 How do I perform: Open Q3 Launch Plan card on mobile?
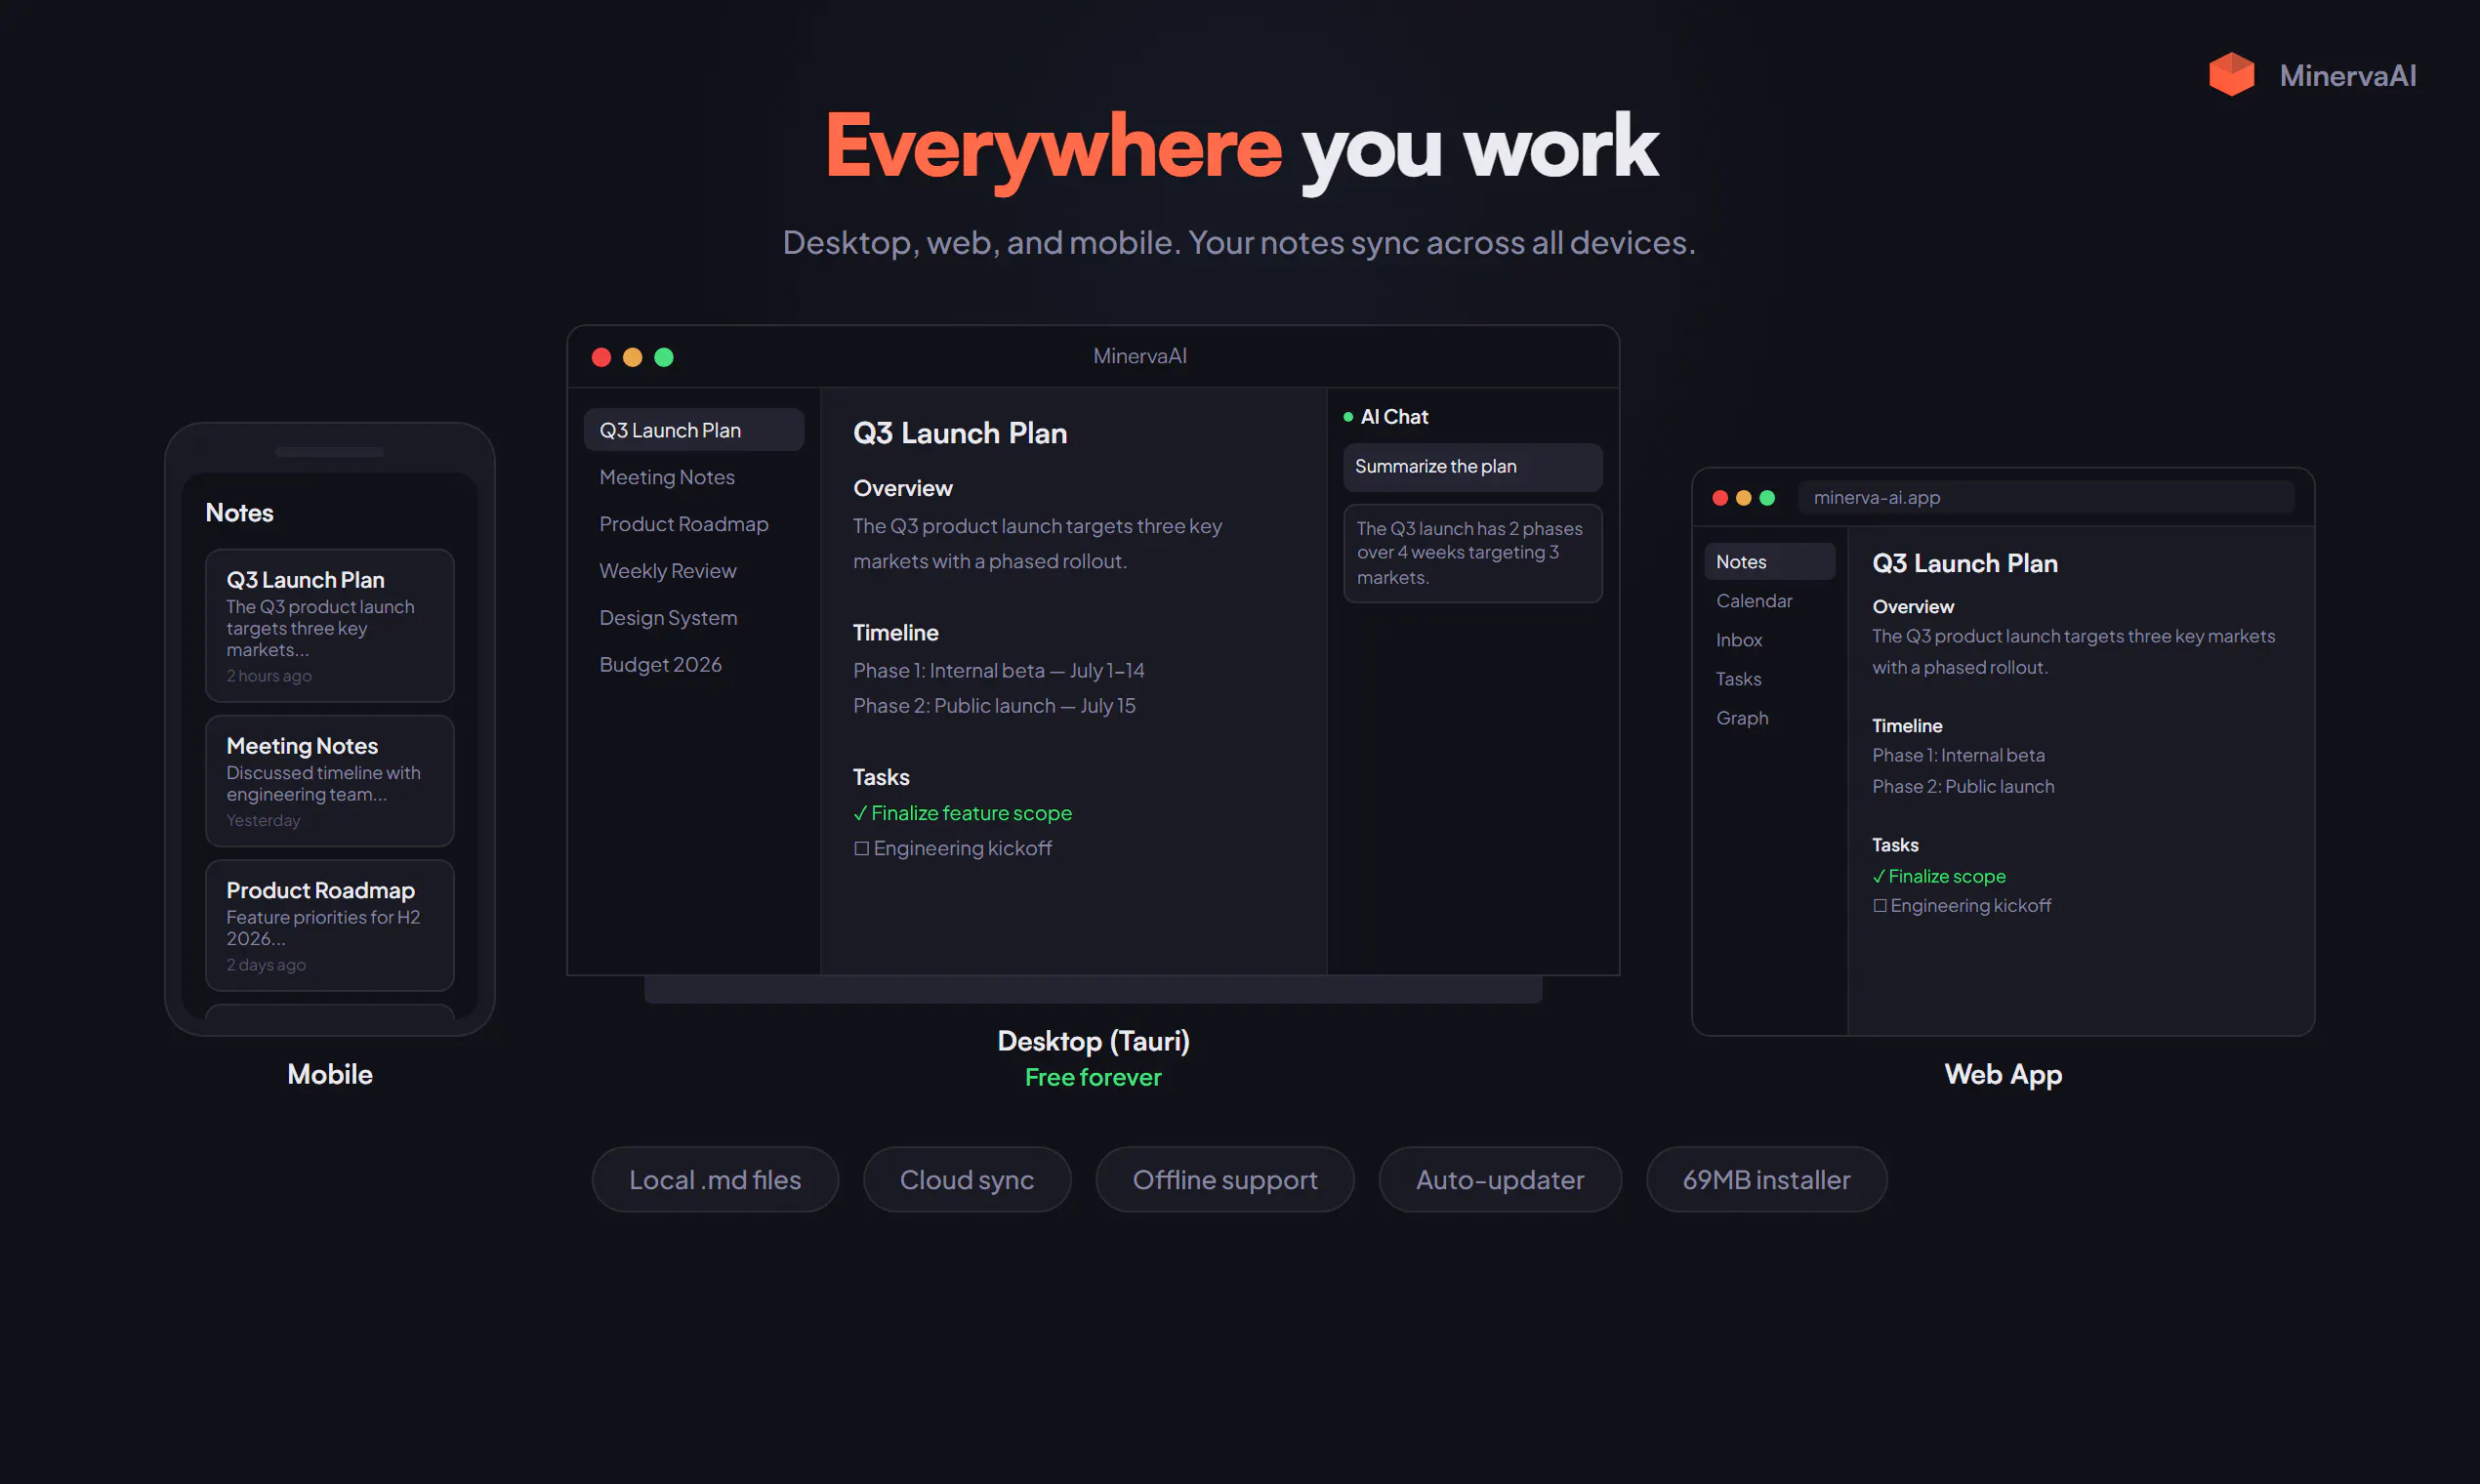pyautogui.click(x=330, y=625)
